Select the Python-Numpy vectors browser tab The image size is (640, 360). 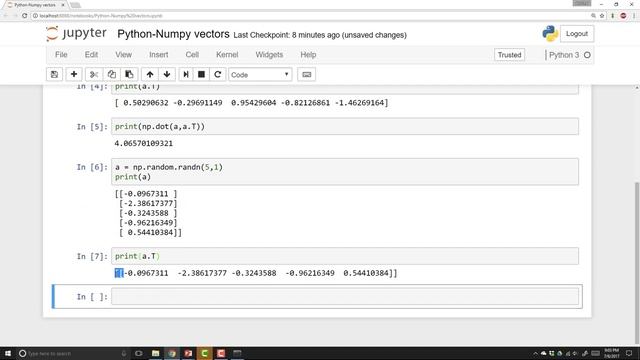pos(35,5)
